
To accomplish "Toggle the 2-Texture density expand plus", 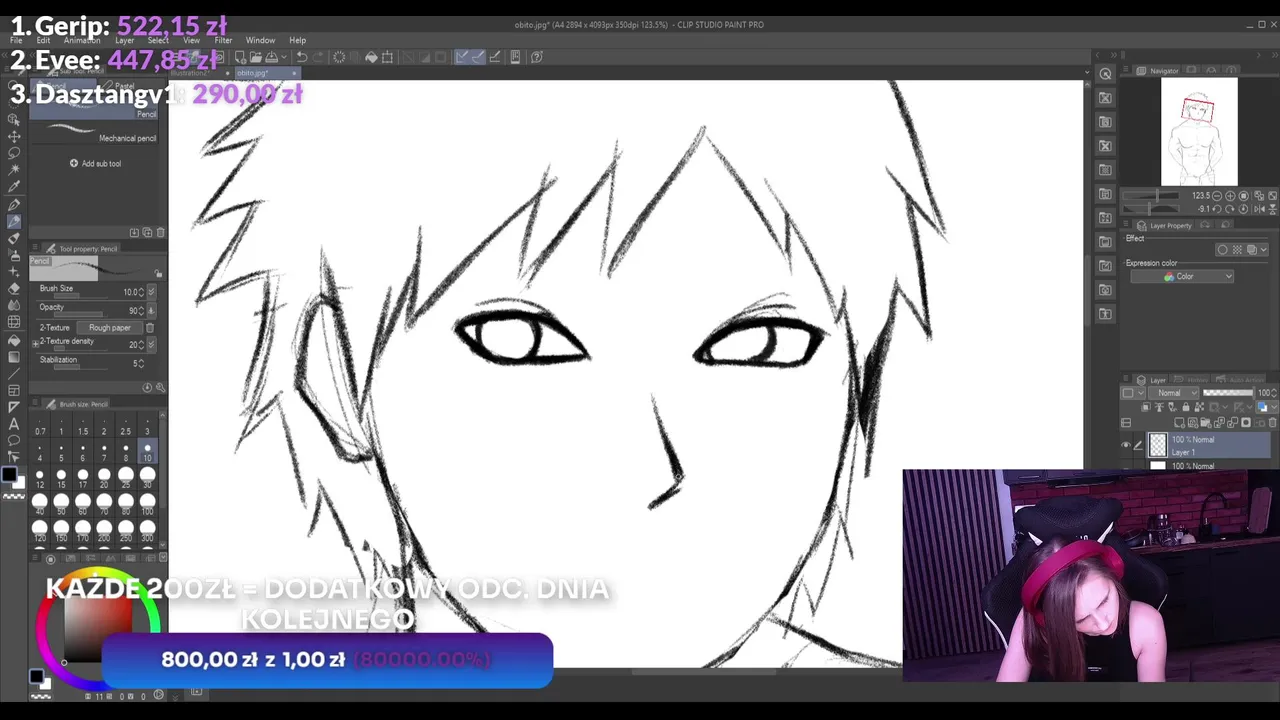I will click(36, 344).
